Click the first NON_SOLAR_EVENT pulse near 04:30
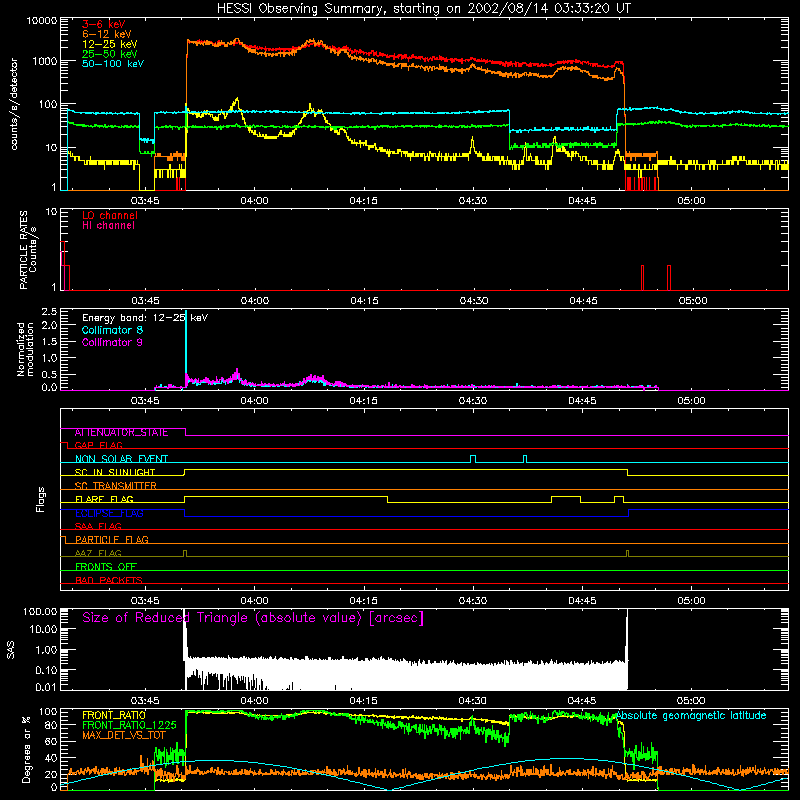The height and width of the screenshot is (800, 800). click(473, 459)
